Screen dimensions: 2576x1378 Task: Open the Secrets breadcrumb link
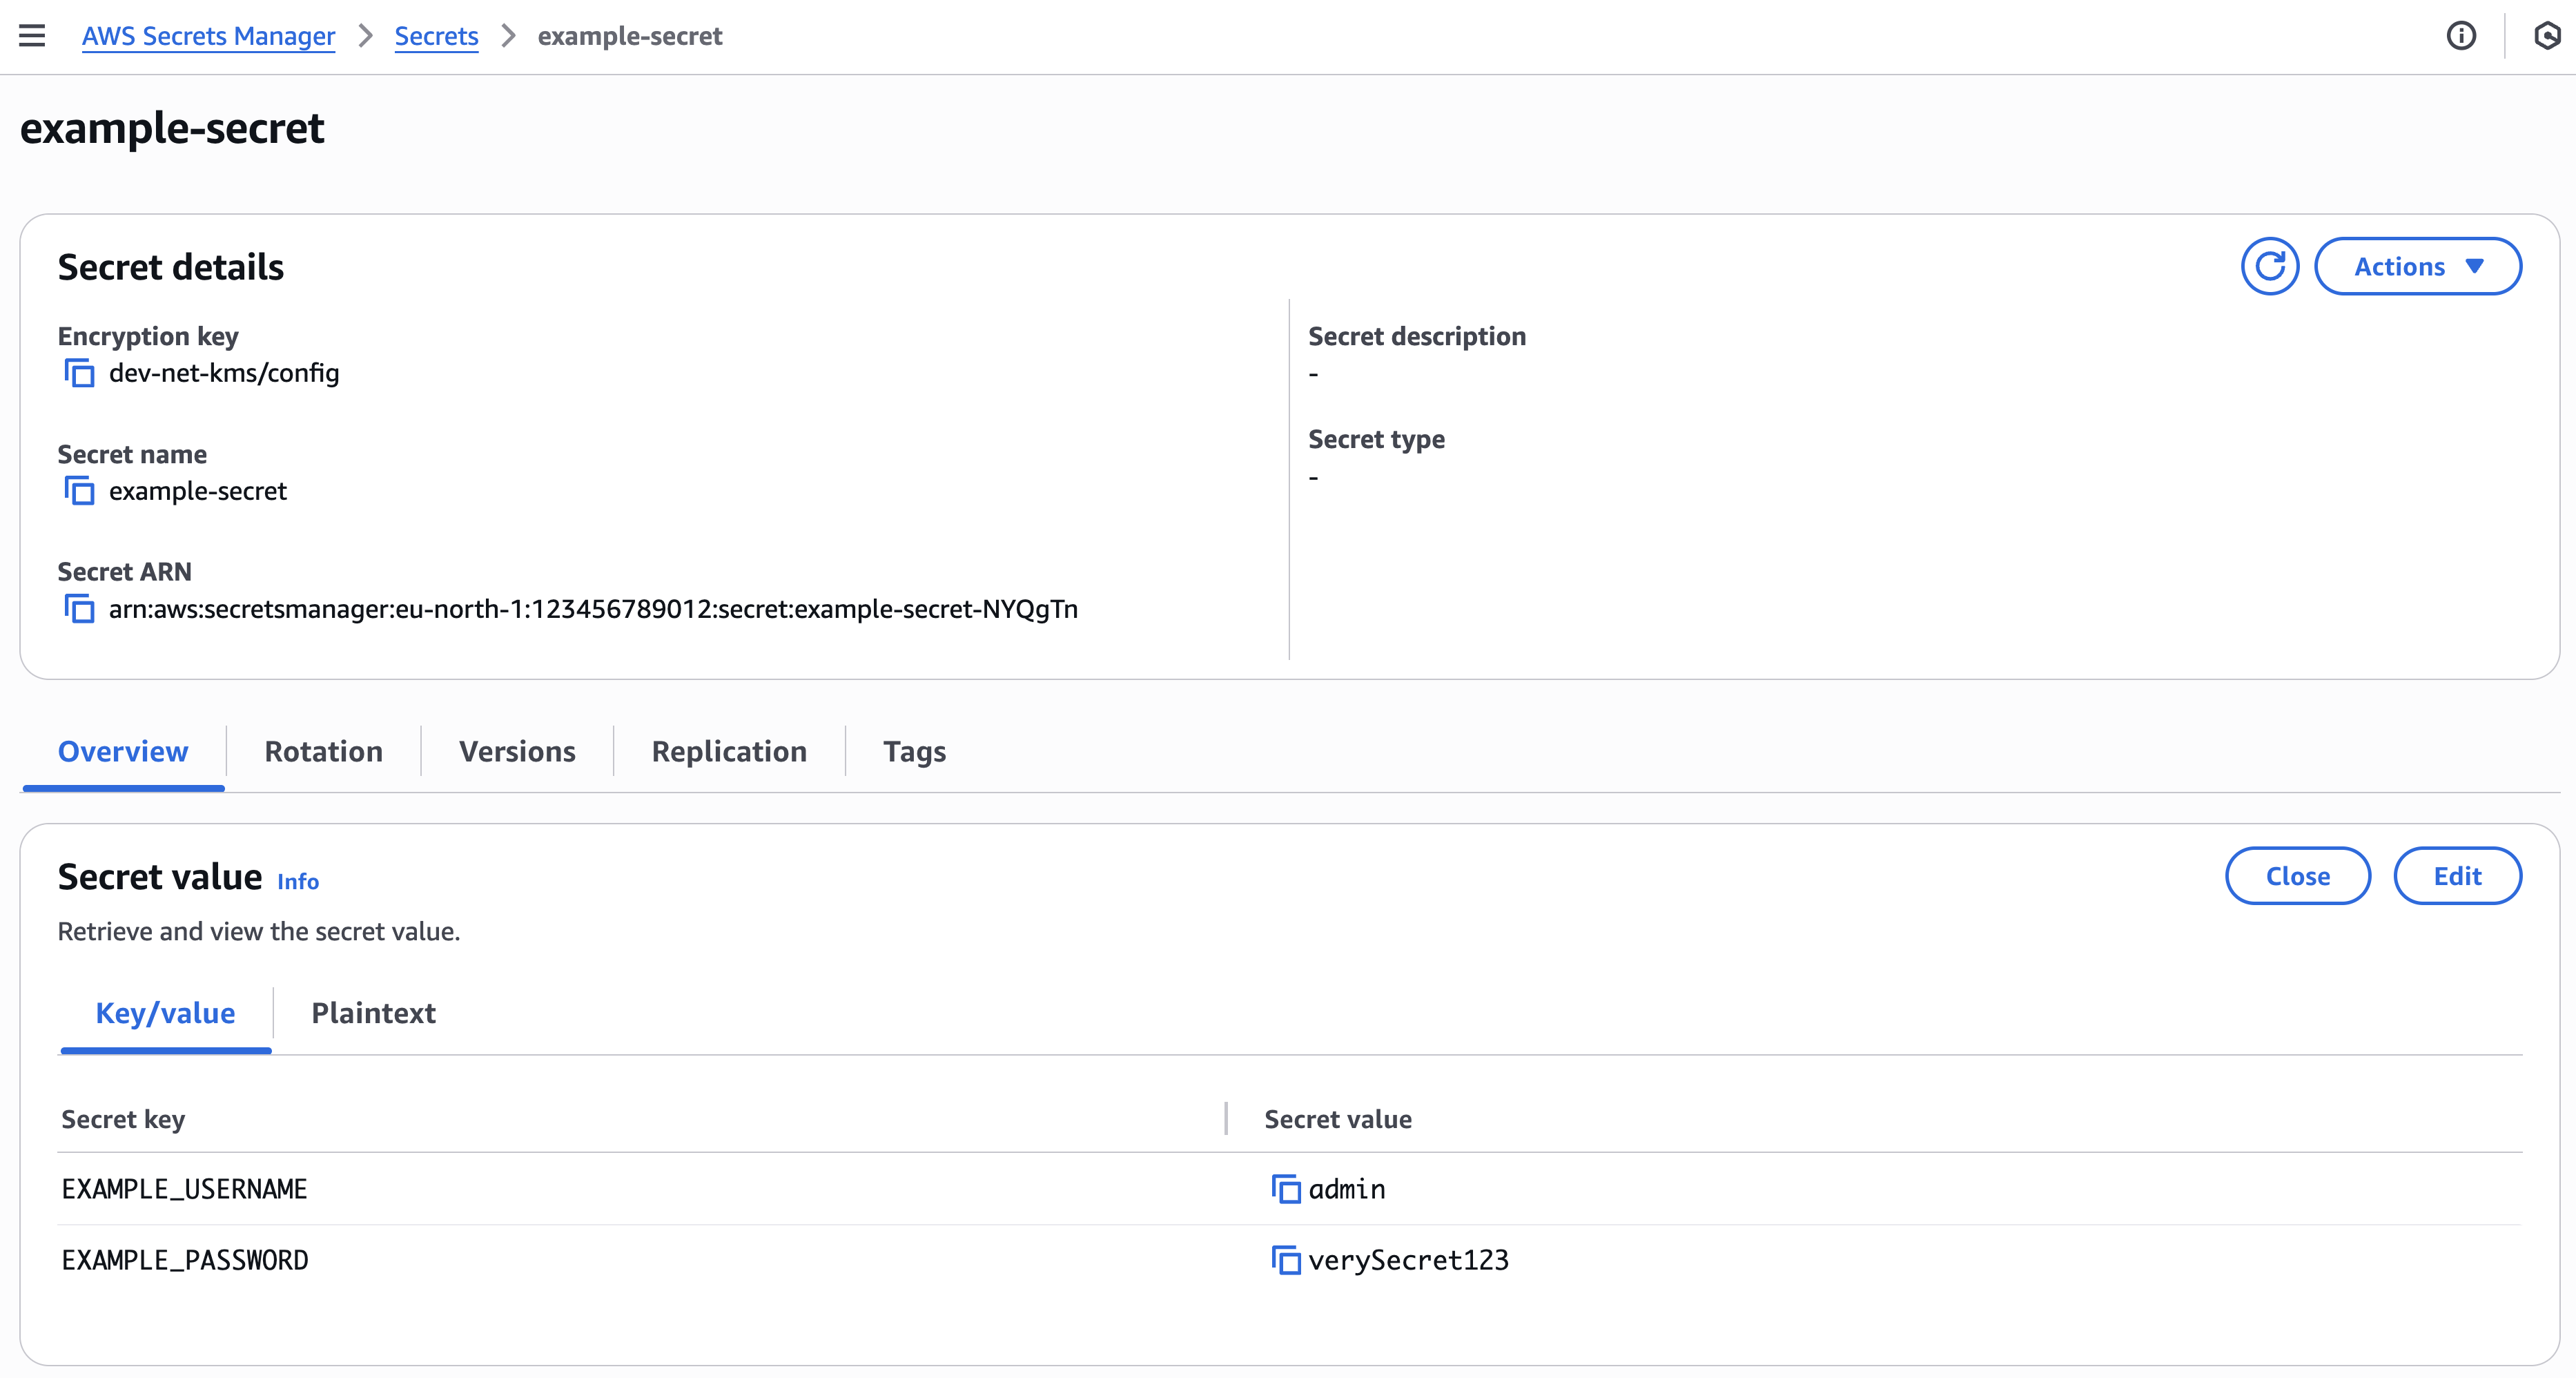(x=436, y=36)
